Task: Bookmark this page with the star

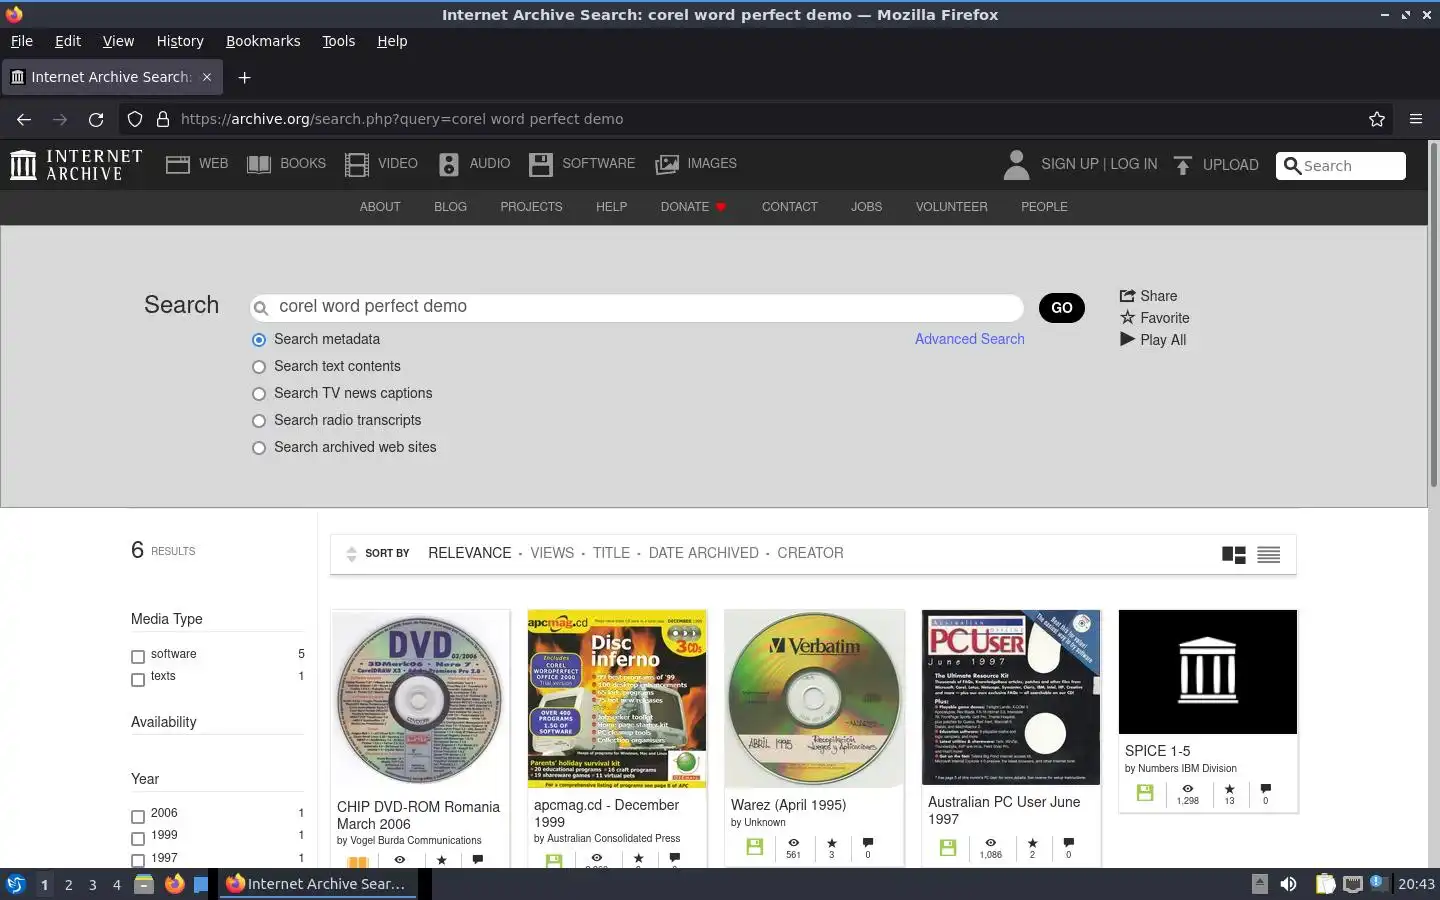Action: [x=1377, y=119]
